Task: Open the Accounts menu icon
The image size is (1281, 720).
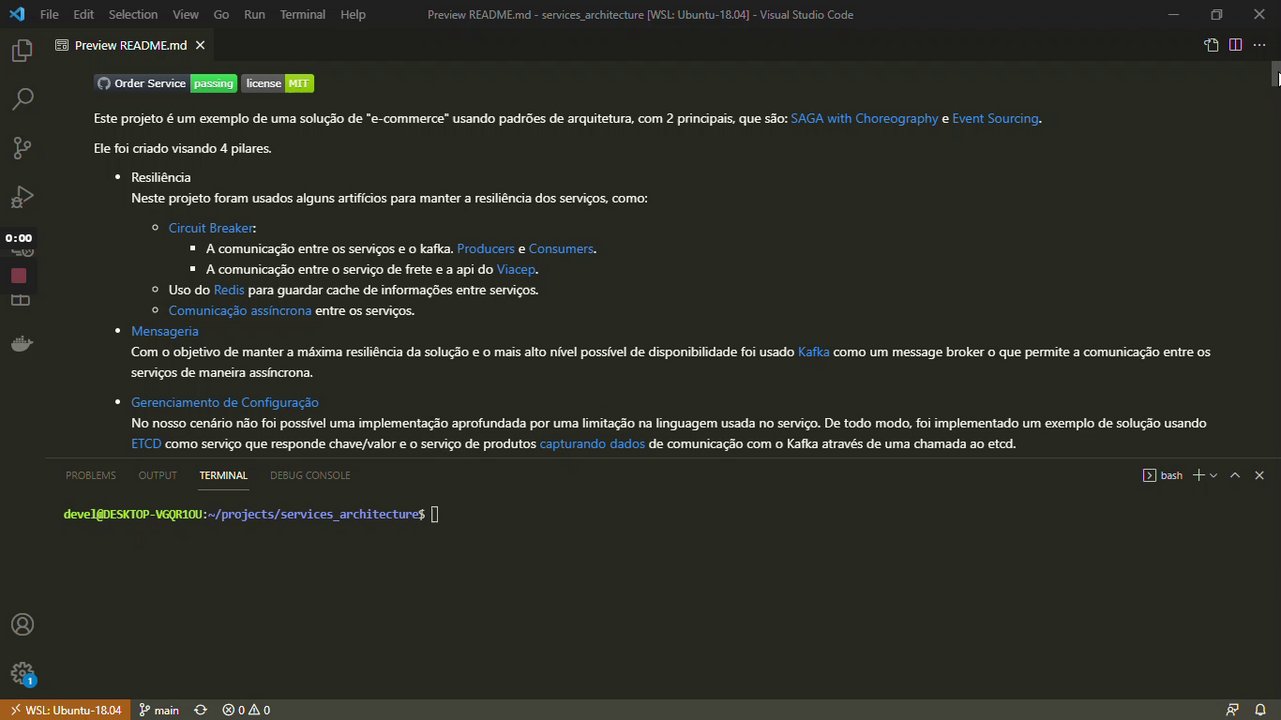Action: (22, 625)
